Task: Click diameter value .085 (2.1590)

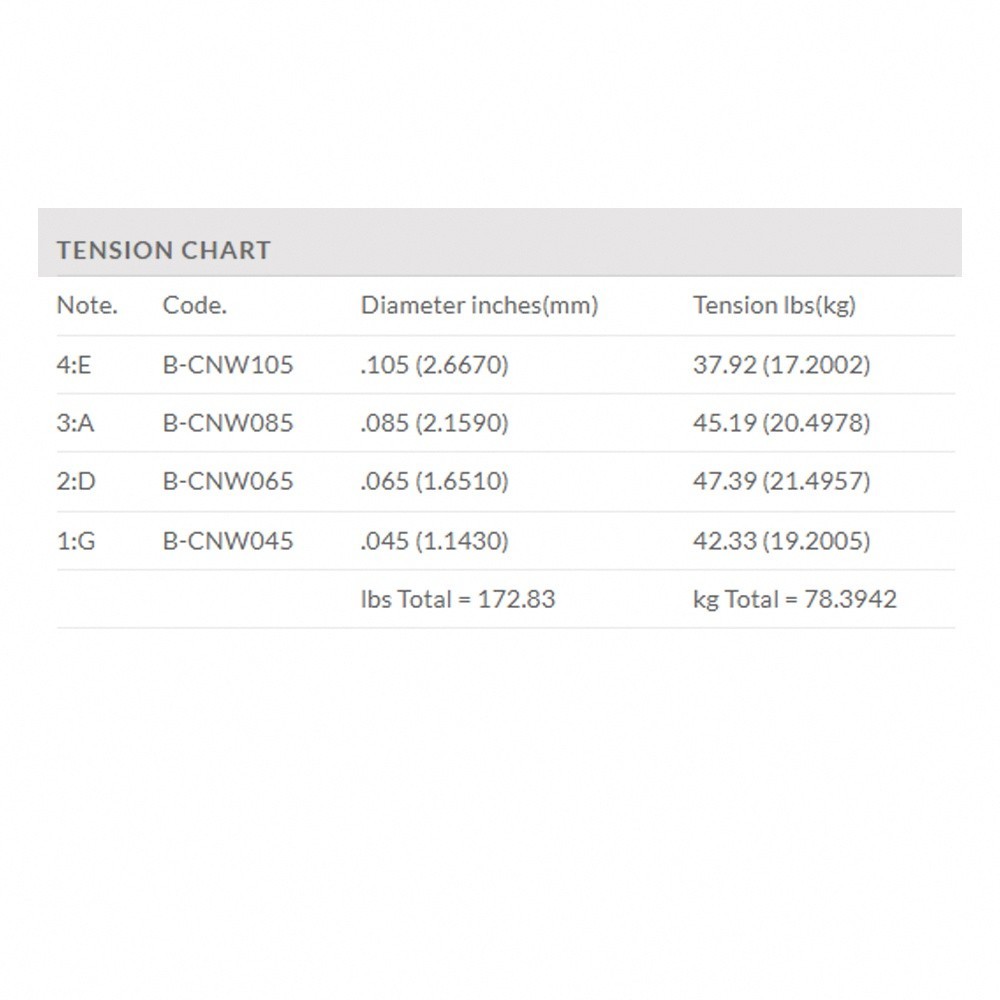Action: click(x=434, y=423)
